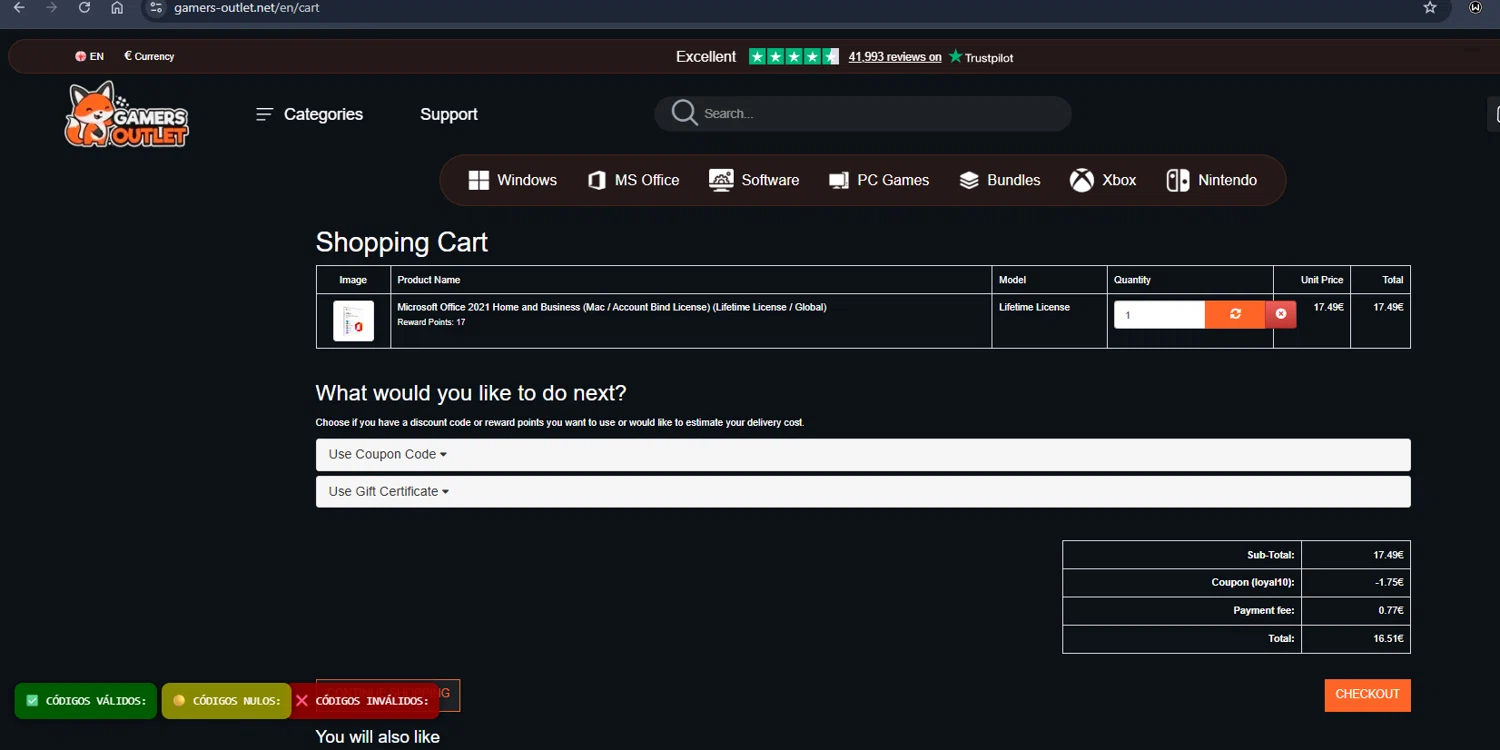Viewport: 1500px width, 750px height.
Task: Click the orange quantity refresh icon
Action: click(1235, 314)
